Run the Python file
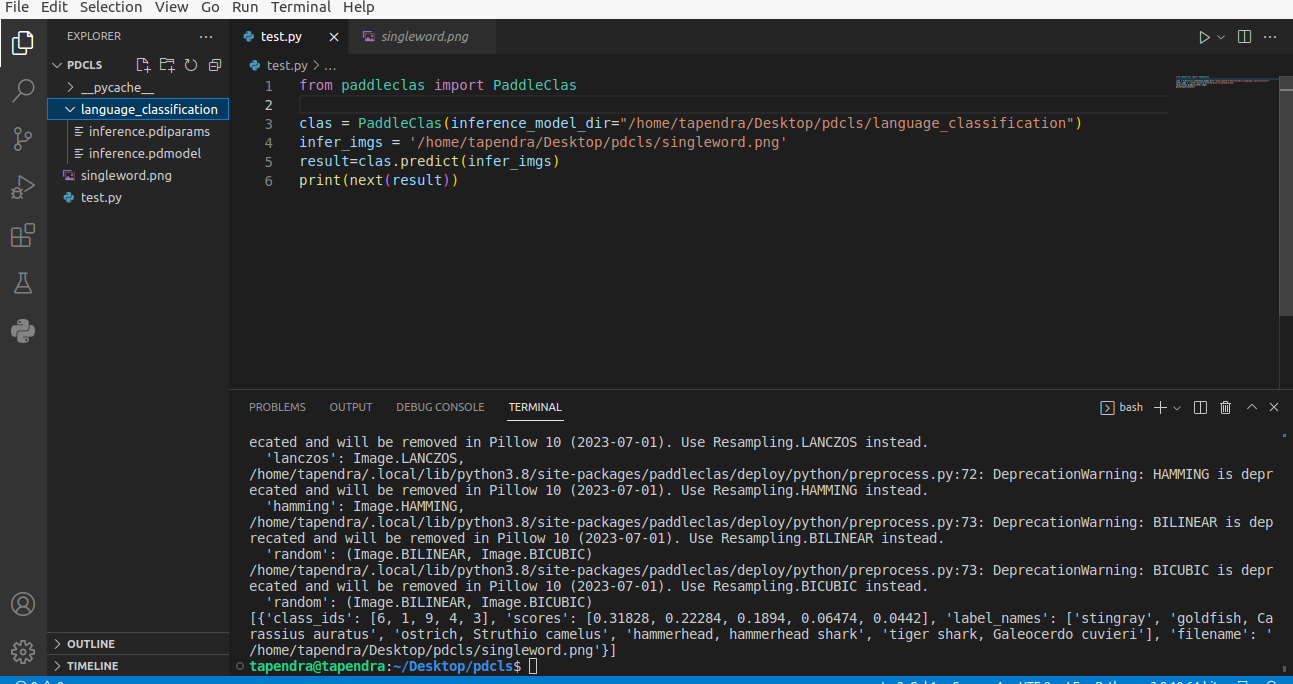1293x684 pixels. coord(1204,37)
